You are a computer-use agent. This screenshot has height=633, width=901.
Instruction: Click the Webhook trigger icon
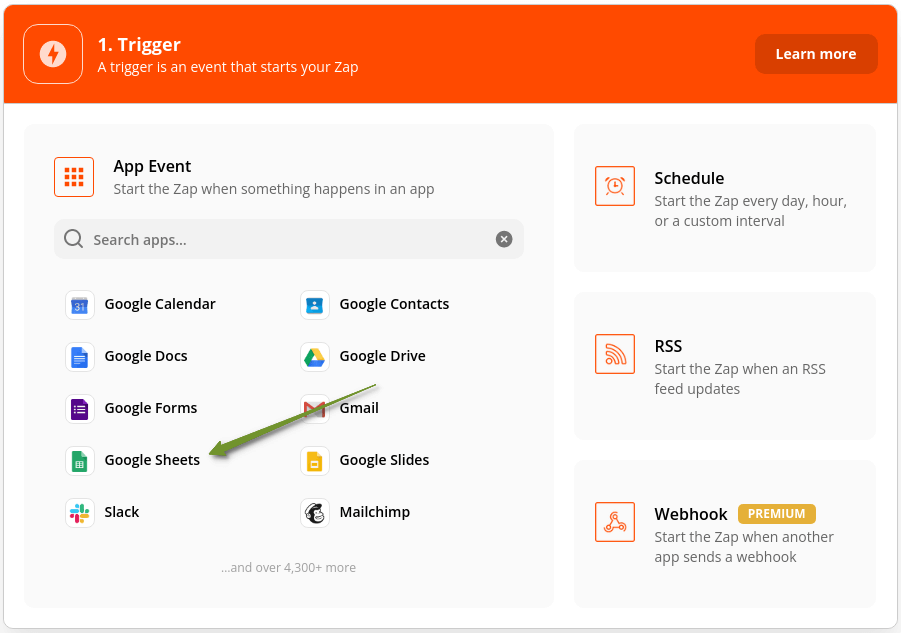[615, 522]
